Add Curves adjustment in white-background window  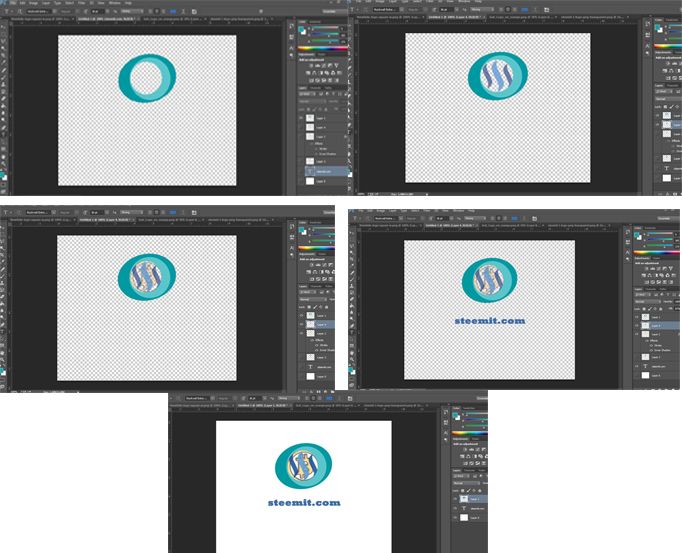pyautogui.click(x=478, y=449)
